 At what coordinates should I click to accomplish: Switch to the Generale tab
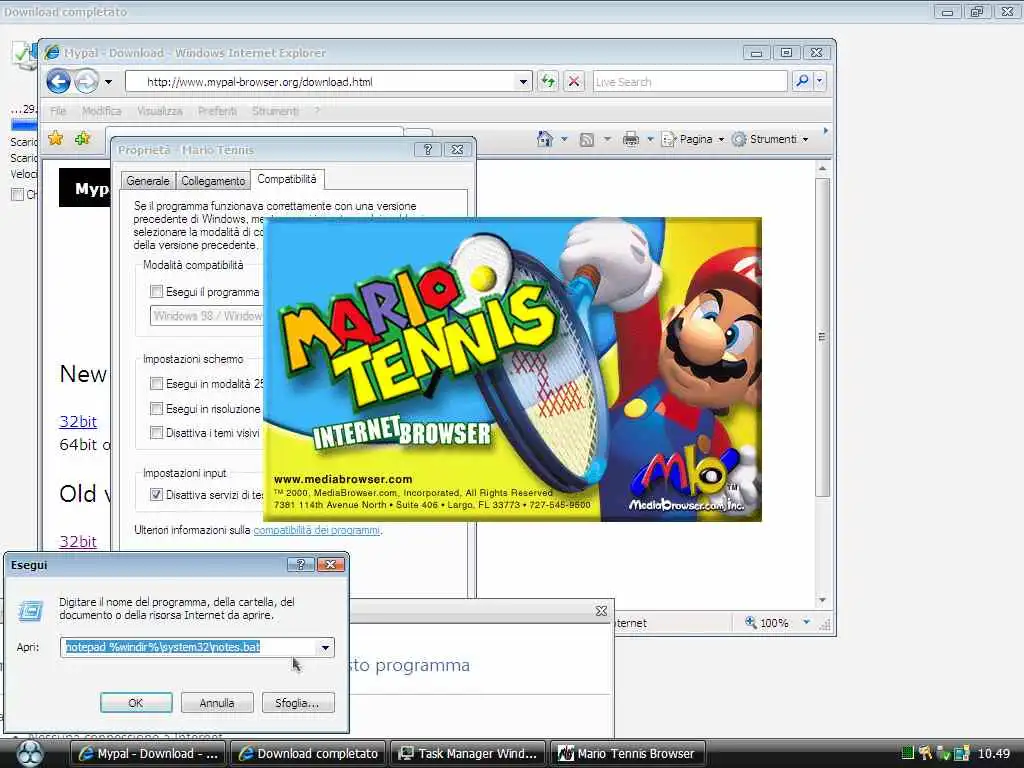coord(148,181)
